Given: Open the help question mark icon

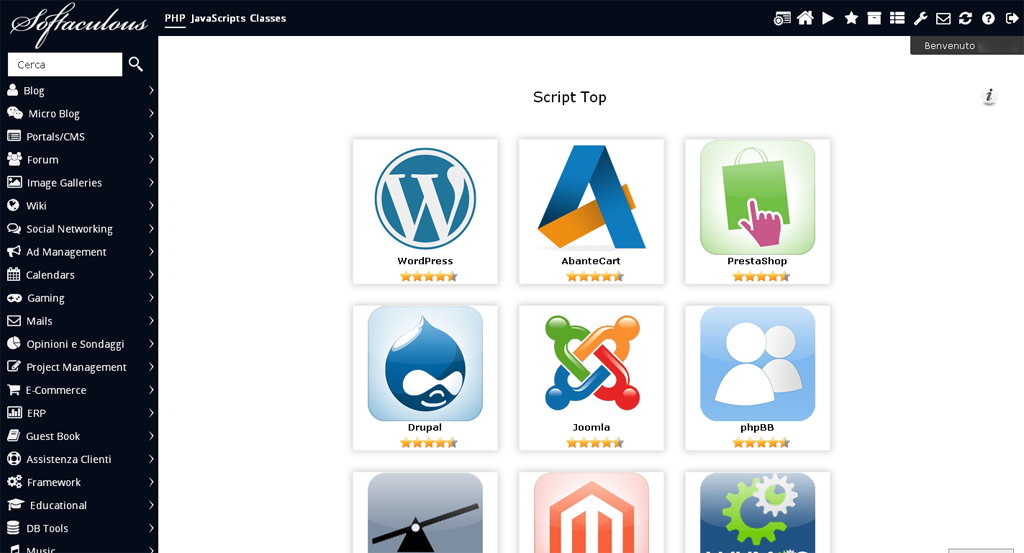Looking at the screenshot, I should tap(988, 18).
